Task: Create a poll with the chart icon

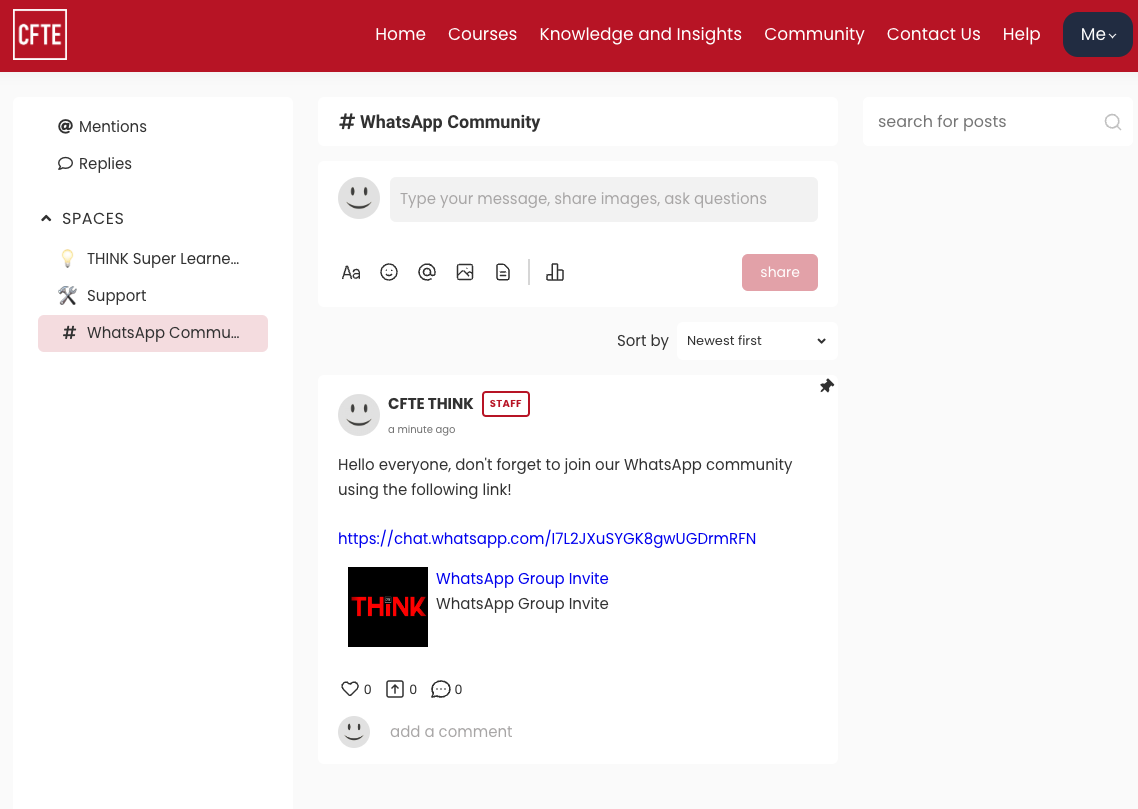Action: pos(554,272)
